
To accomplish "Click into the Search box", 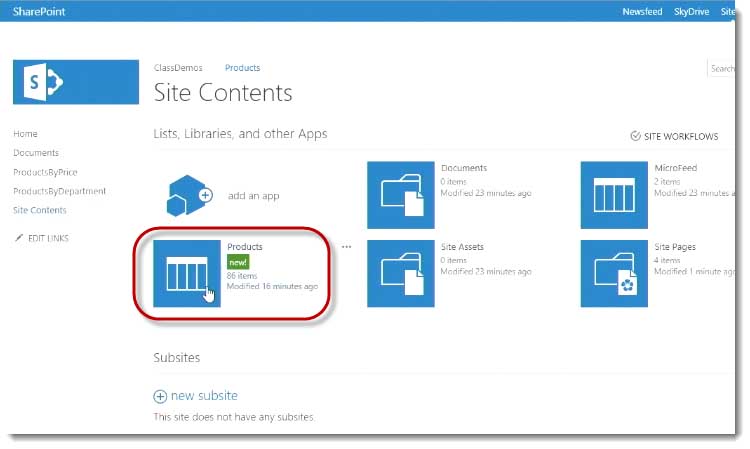I will [721, 68].
